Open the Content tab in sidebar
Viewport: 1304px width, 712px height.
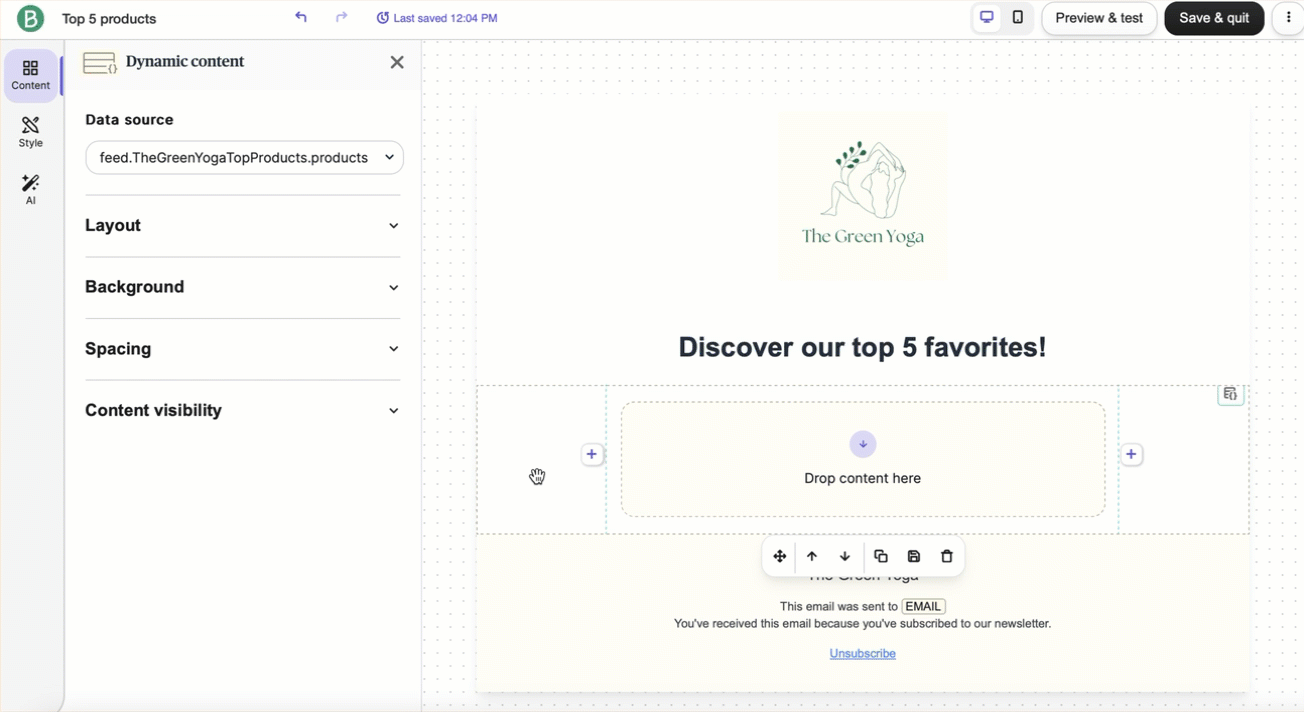point(31,75)
